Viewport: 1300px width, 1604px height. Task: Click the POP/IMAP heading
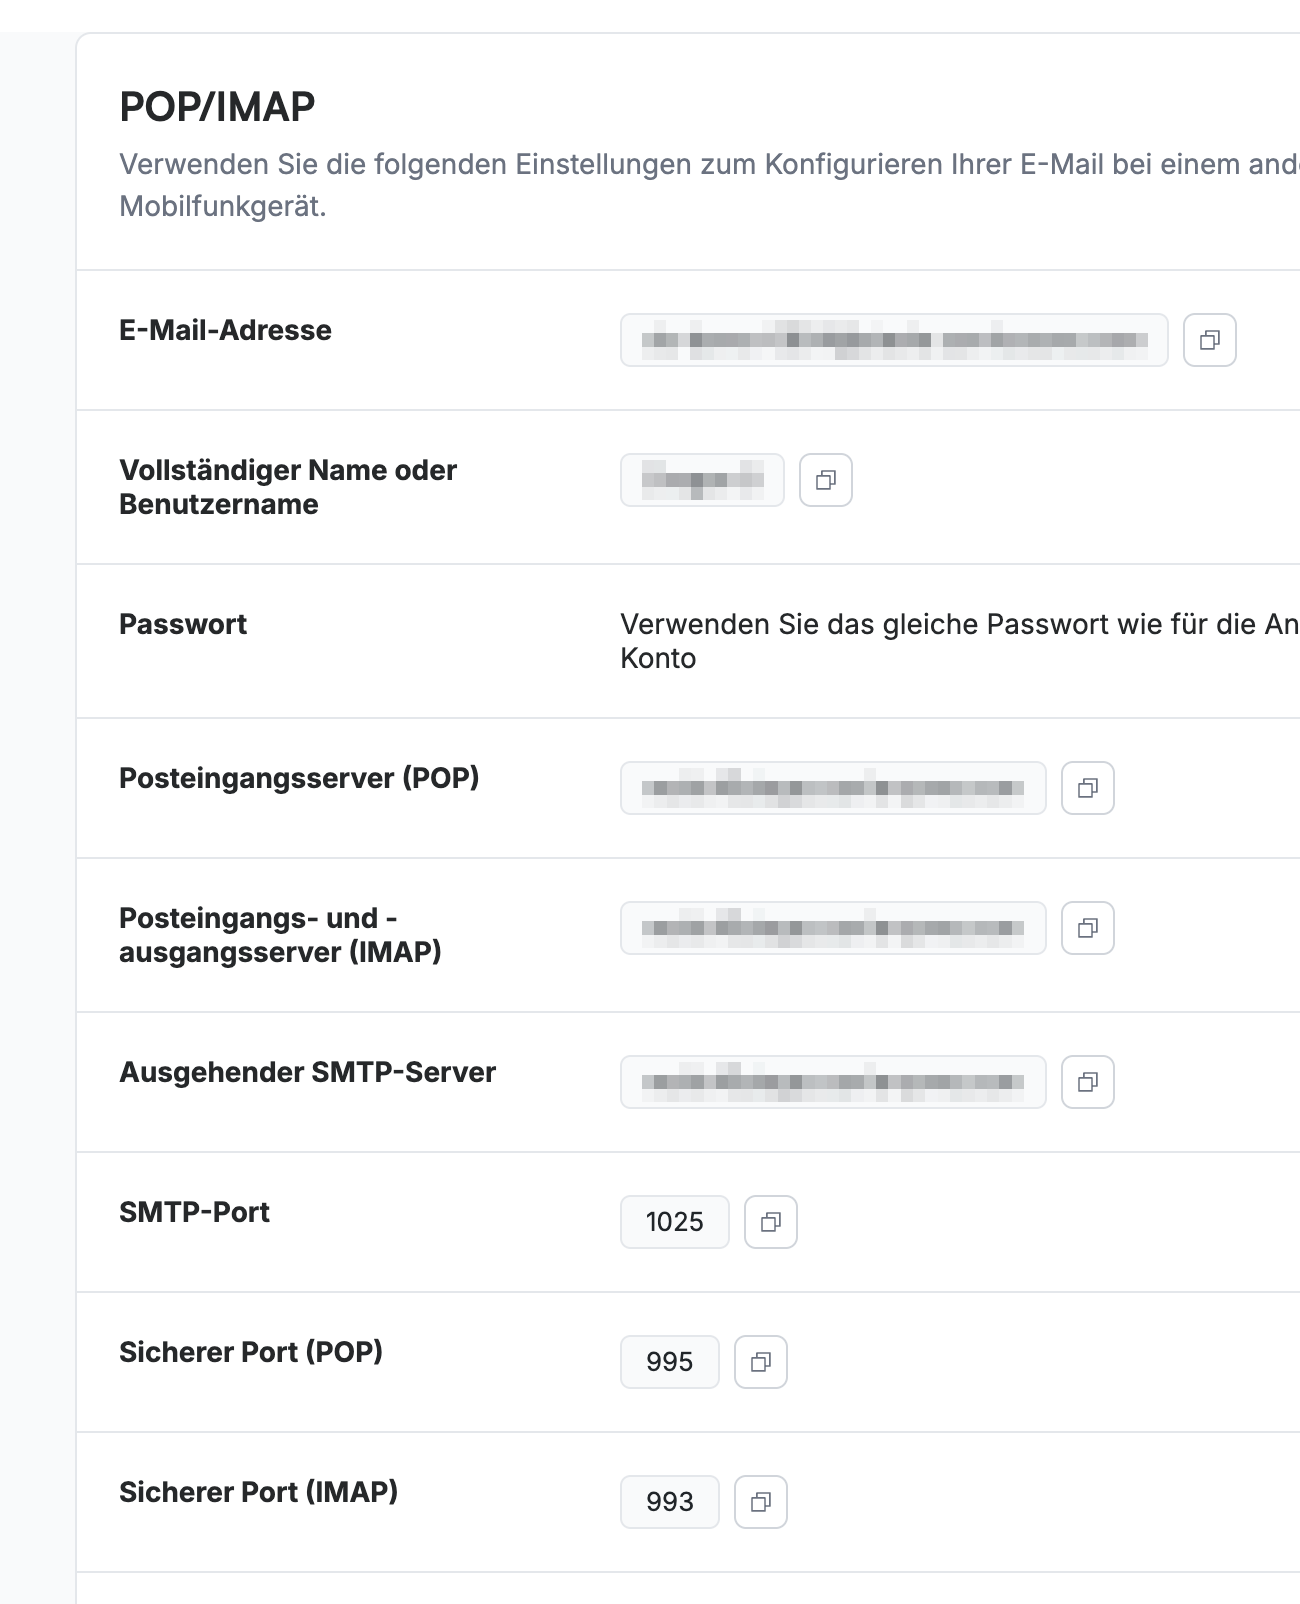click(x=217, y=107)
